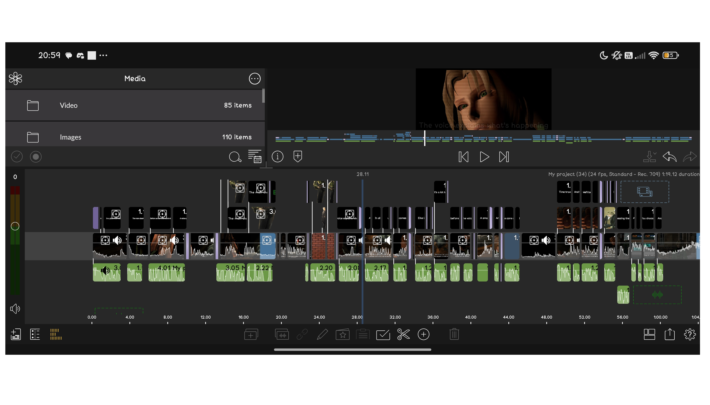Show clip info with the info icon

(278, 157)
